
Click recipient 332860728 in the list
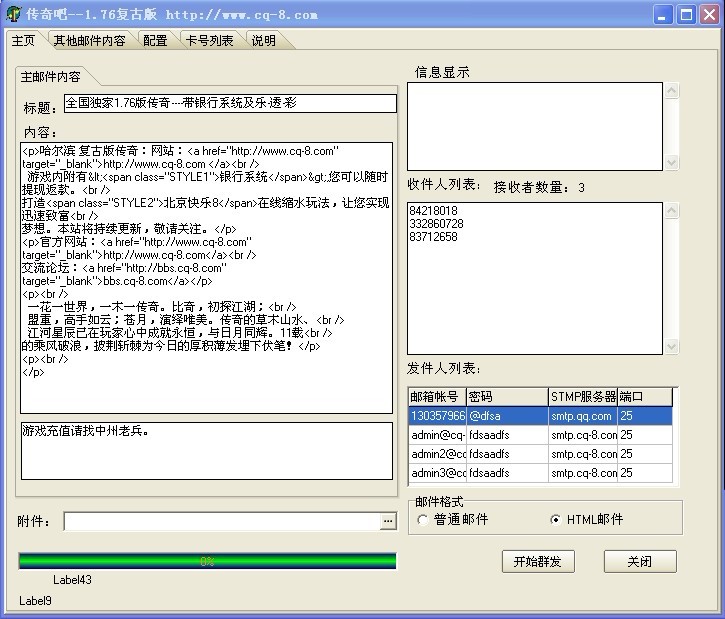pos(434,224)
